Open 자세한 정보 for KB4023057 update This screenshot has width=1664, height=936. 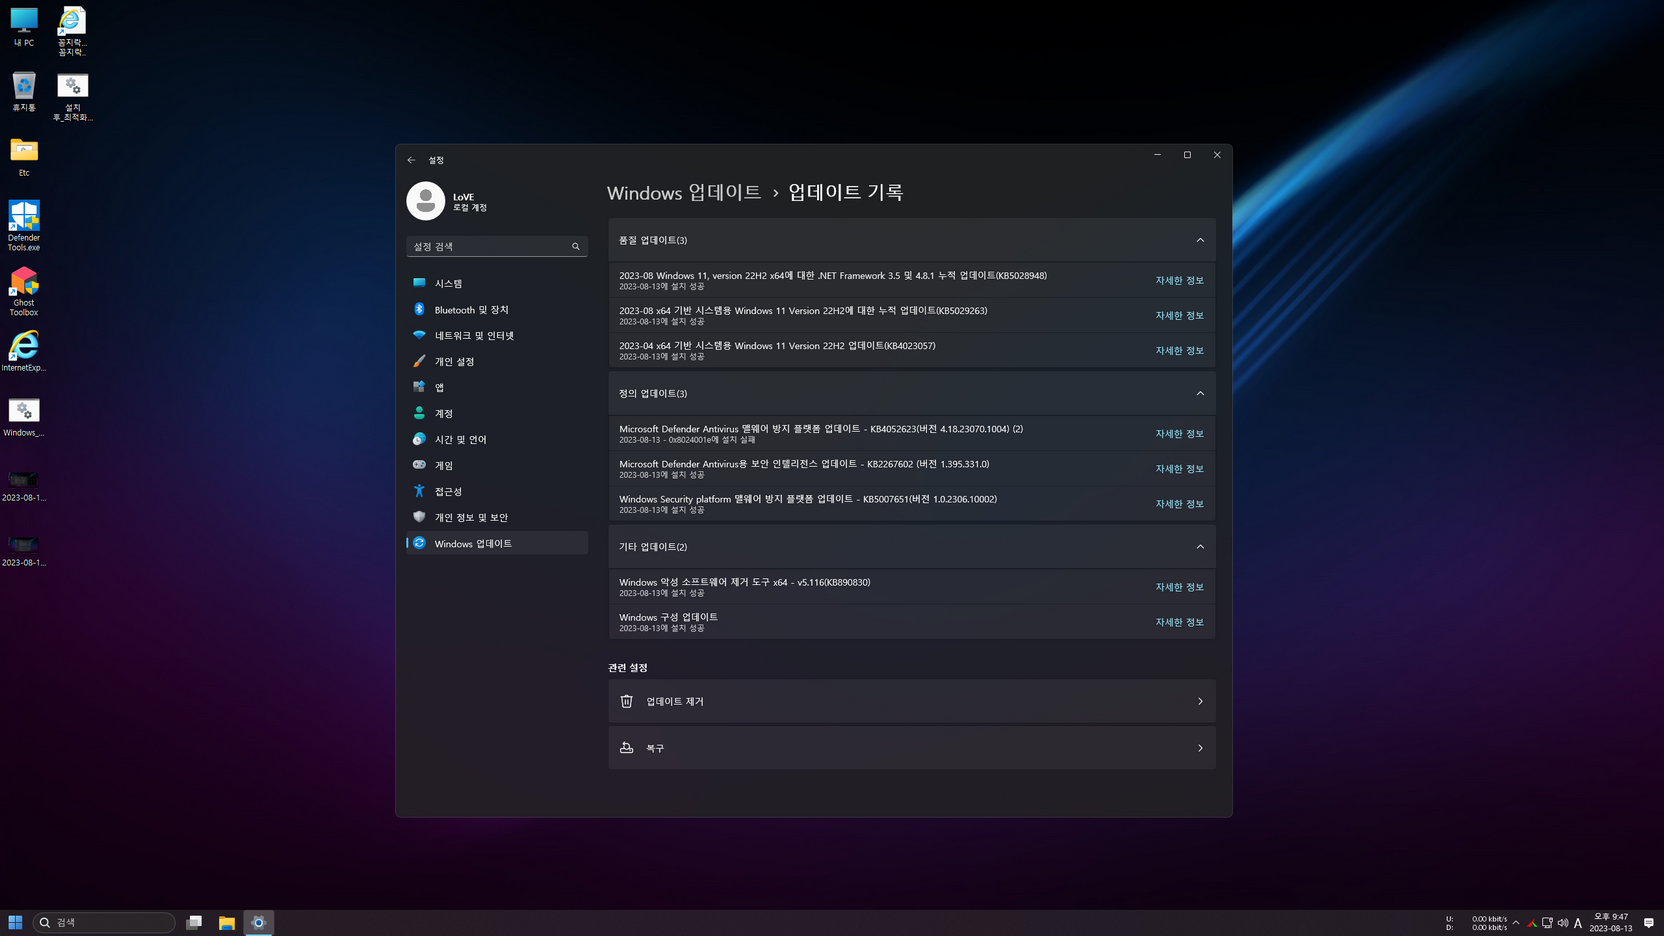pos(1179,350)
